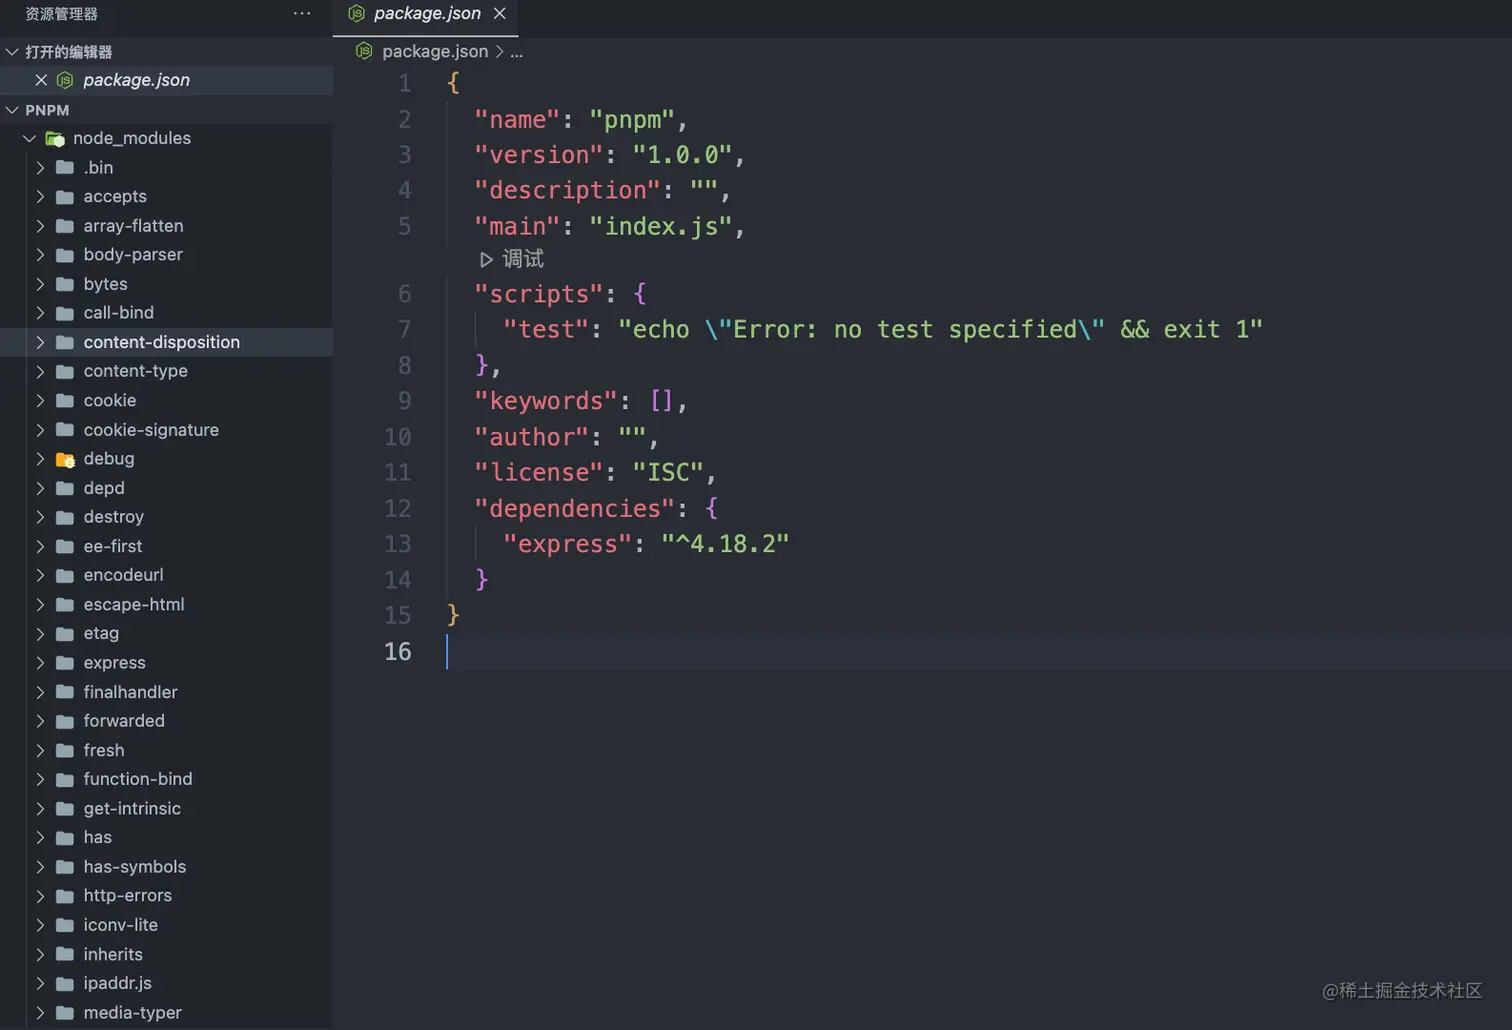Select the etag folder

click(166, 634)
